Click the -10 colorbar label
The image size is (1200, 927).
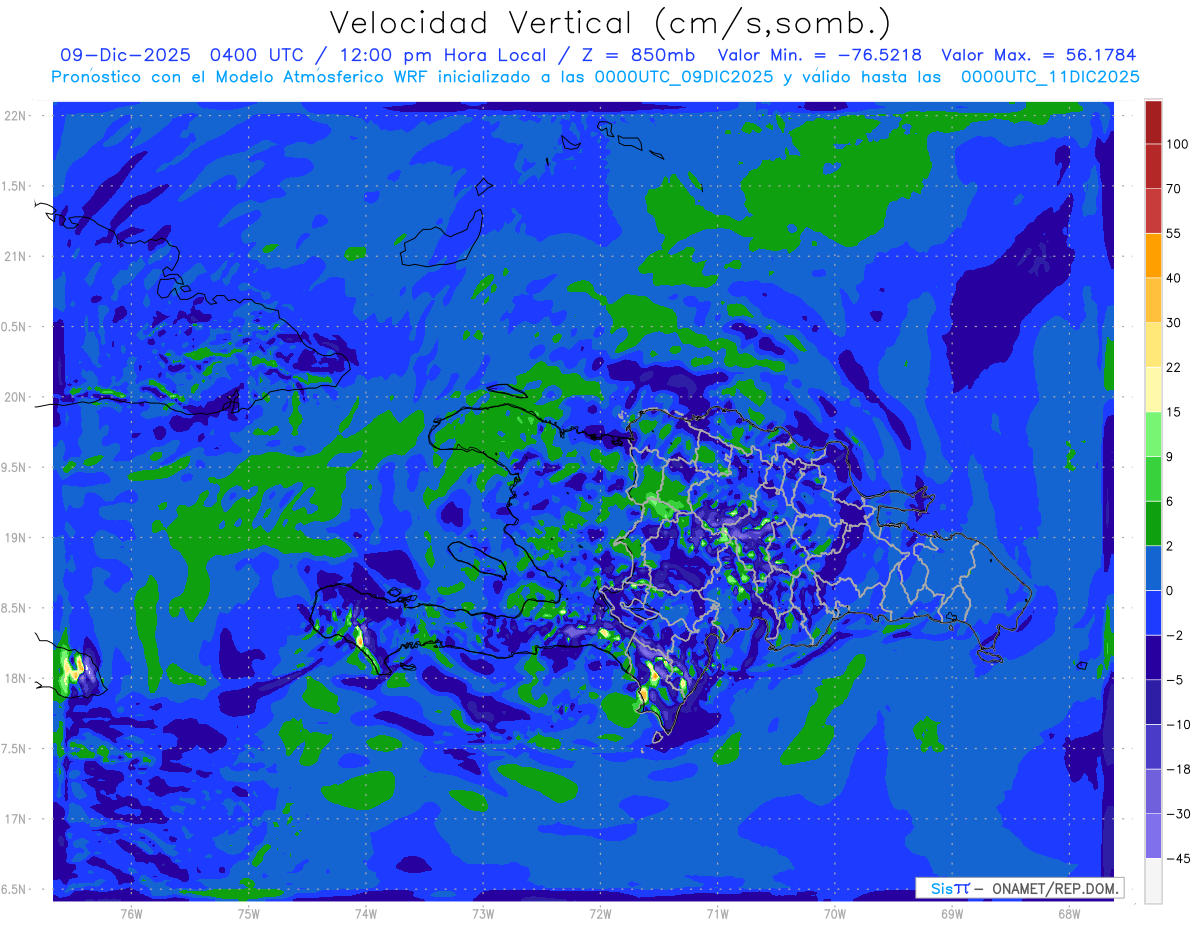[1177, 724]
